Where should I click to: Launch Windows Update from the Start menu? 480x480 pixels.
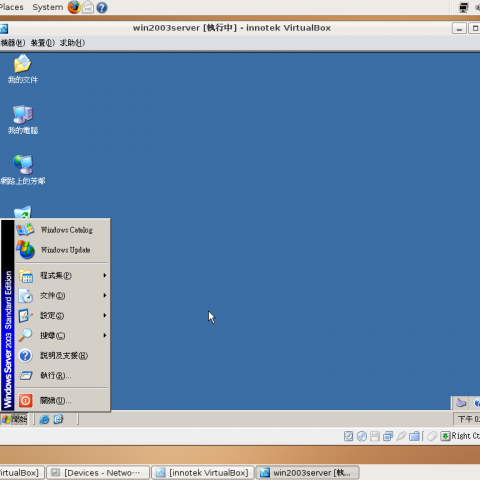pyautogui.click(x=62, y=250)
